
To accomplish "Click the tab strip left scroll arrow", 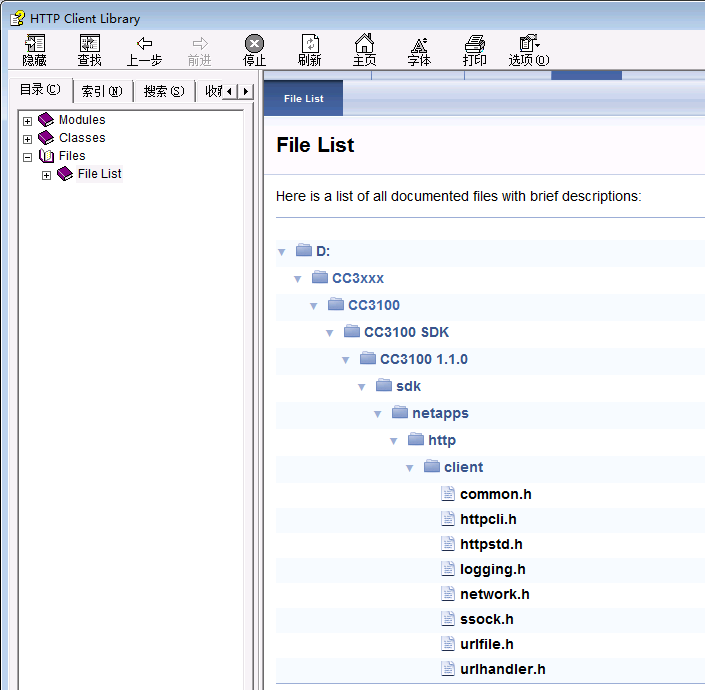I will coord(230,92).
